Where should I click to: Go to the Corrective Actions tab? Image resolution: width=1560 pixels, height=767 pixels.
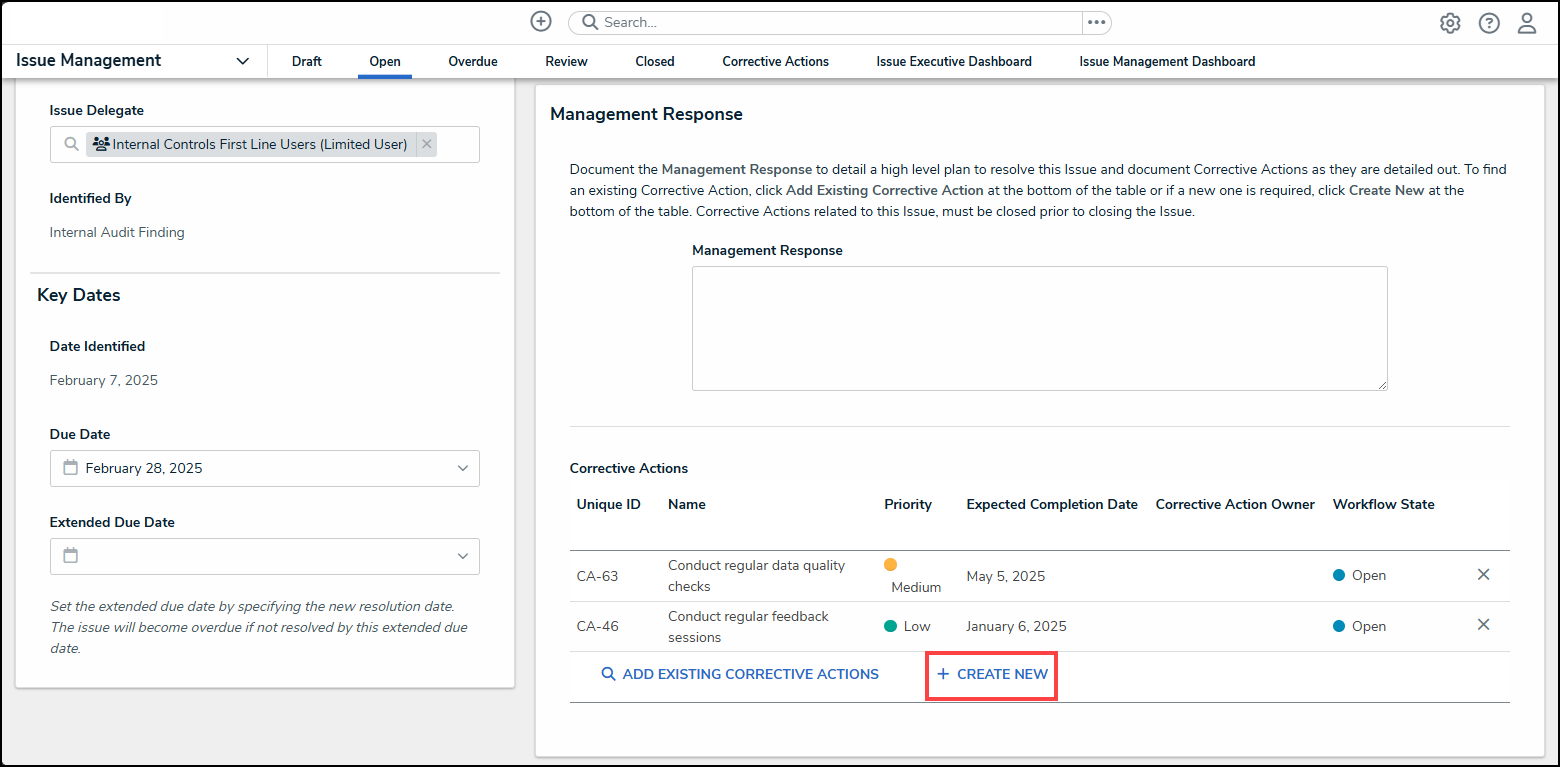775,61
